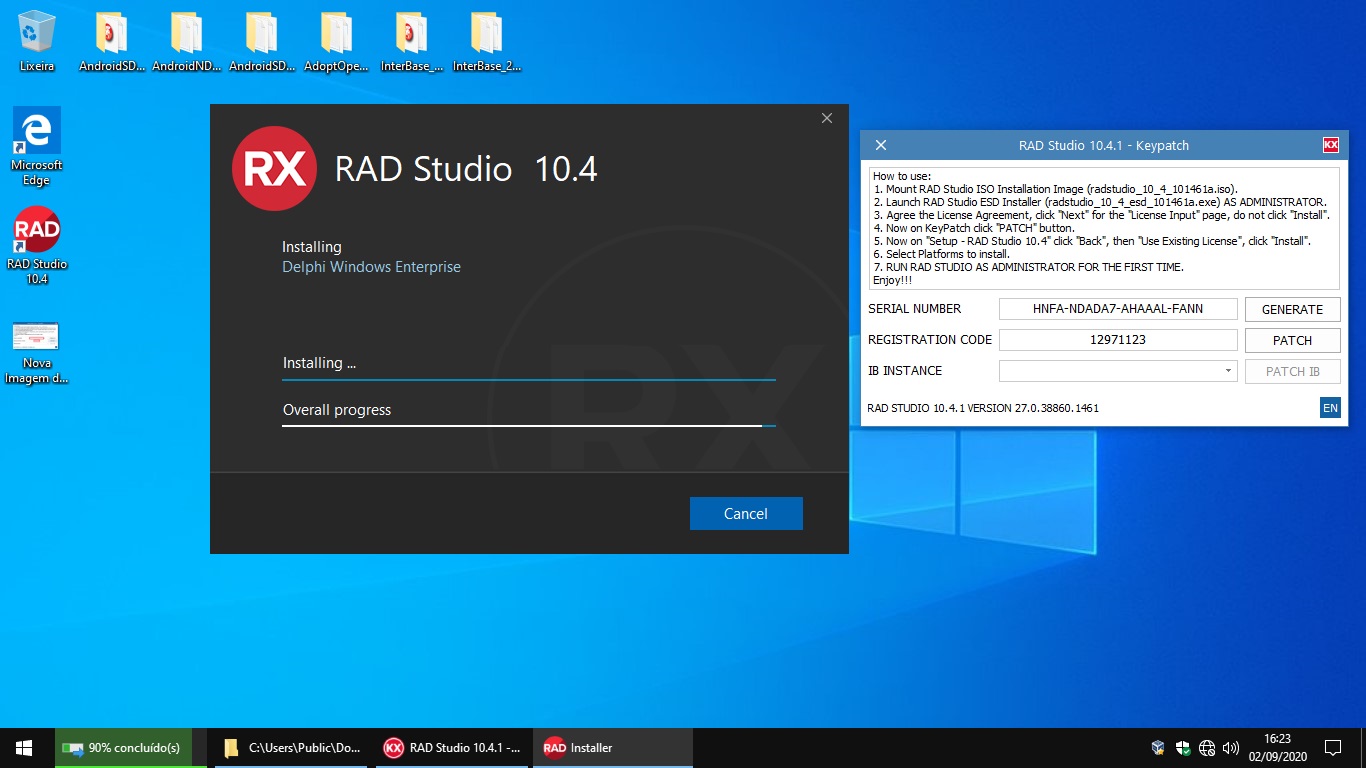Open the volume tray icon
Image resolution: width=1366 pixels, height=768 pixels.
pos(1231,748)
